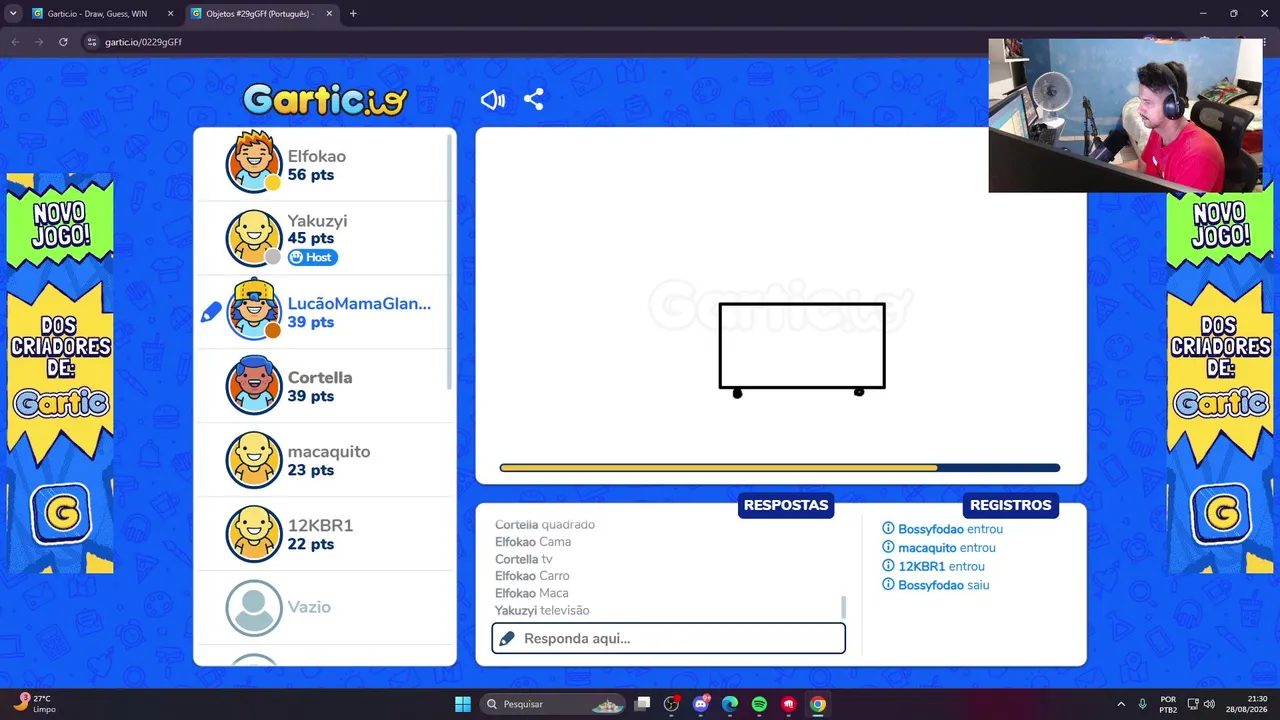Click the Vazio slot label
Image resolution: width=1280 pixels, height=720 pixels.
[309, 607]
